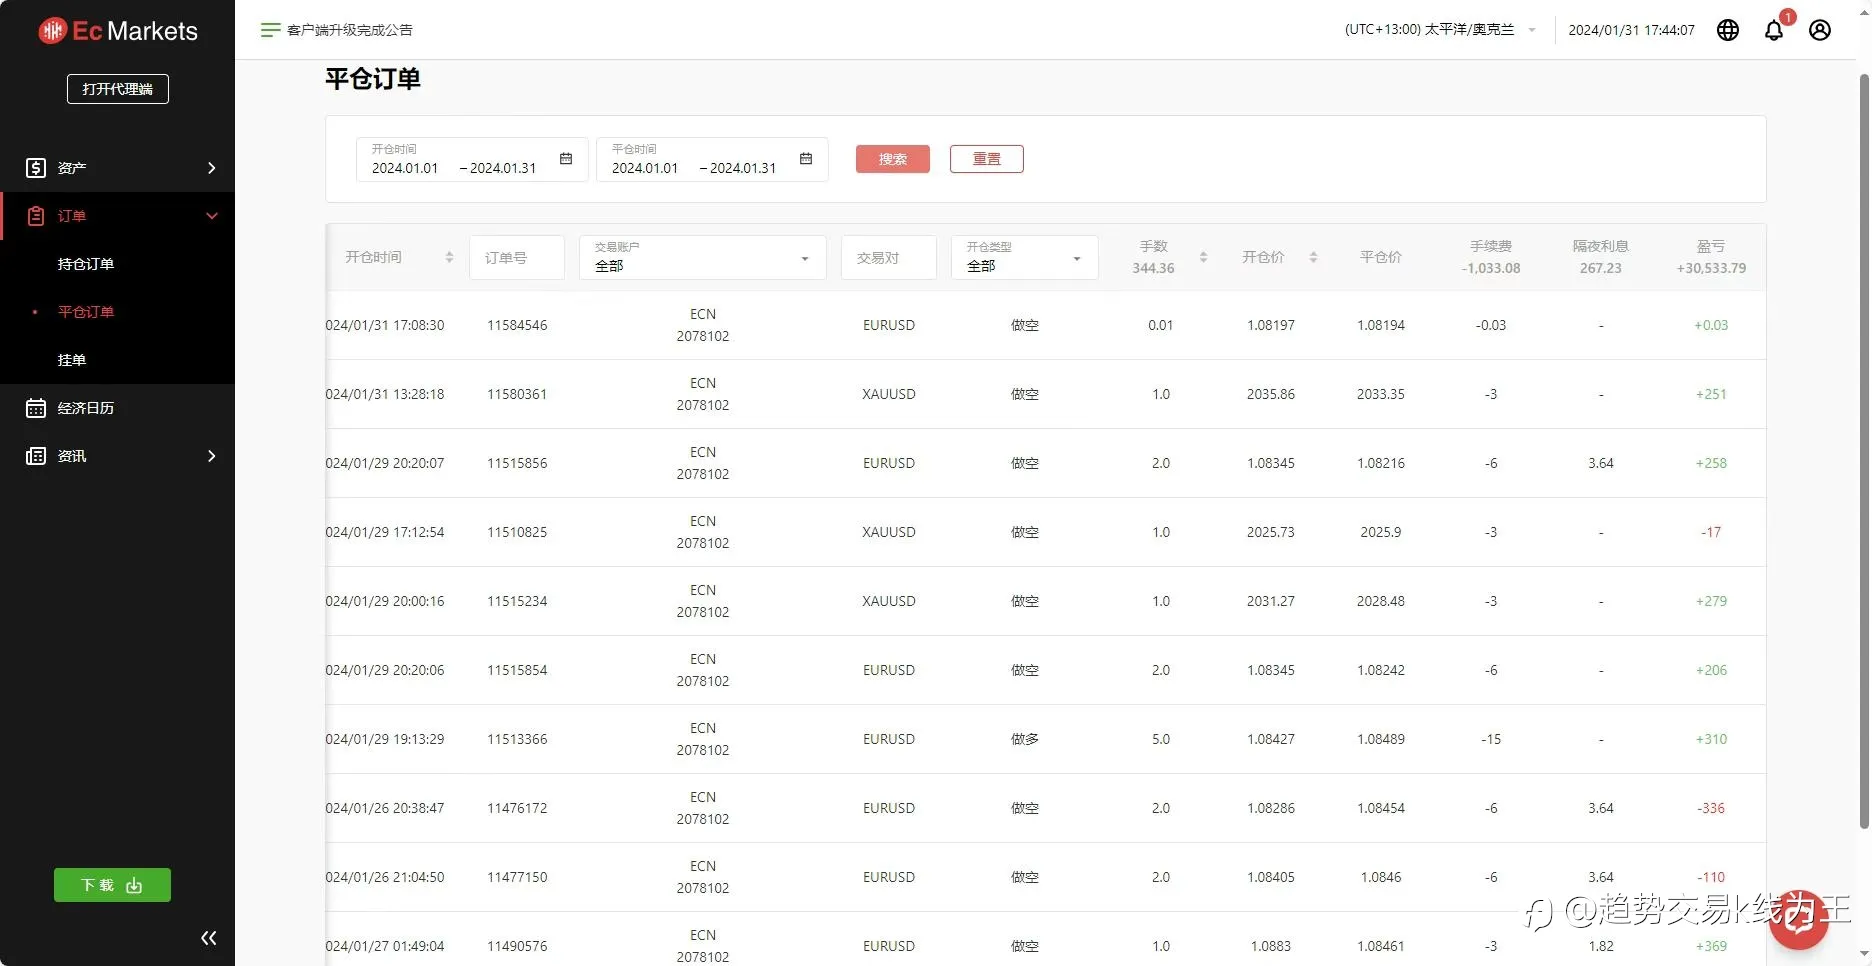Open language globe icon
This screenshot has height=966, width=1872.
tap(1728, 30)
